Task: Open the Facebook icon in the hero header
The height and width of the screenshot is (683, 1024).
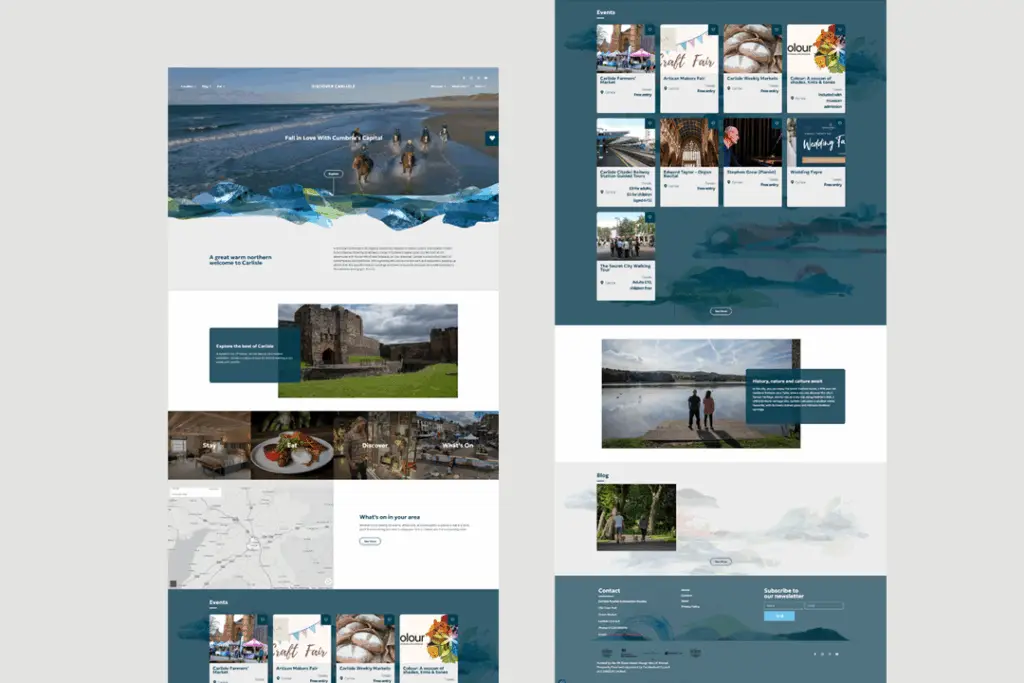Action: click(x=464, y=78)
